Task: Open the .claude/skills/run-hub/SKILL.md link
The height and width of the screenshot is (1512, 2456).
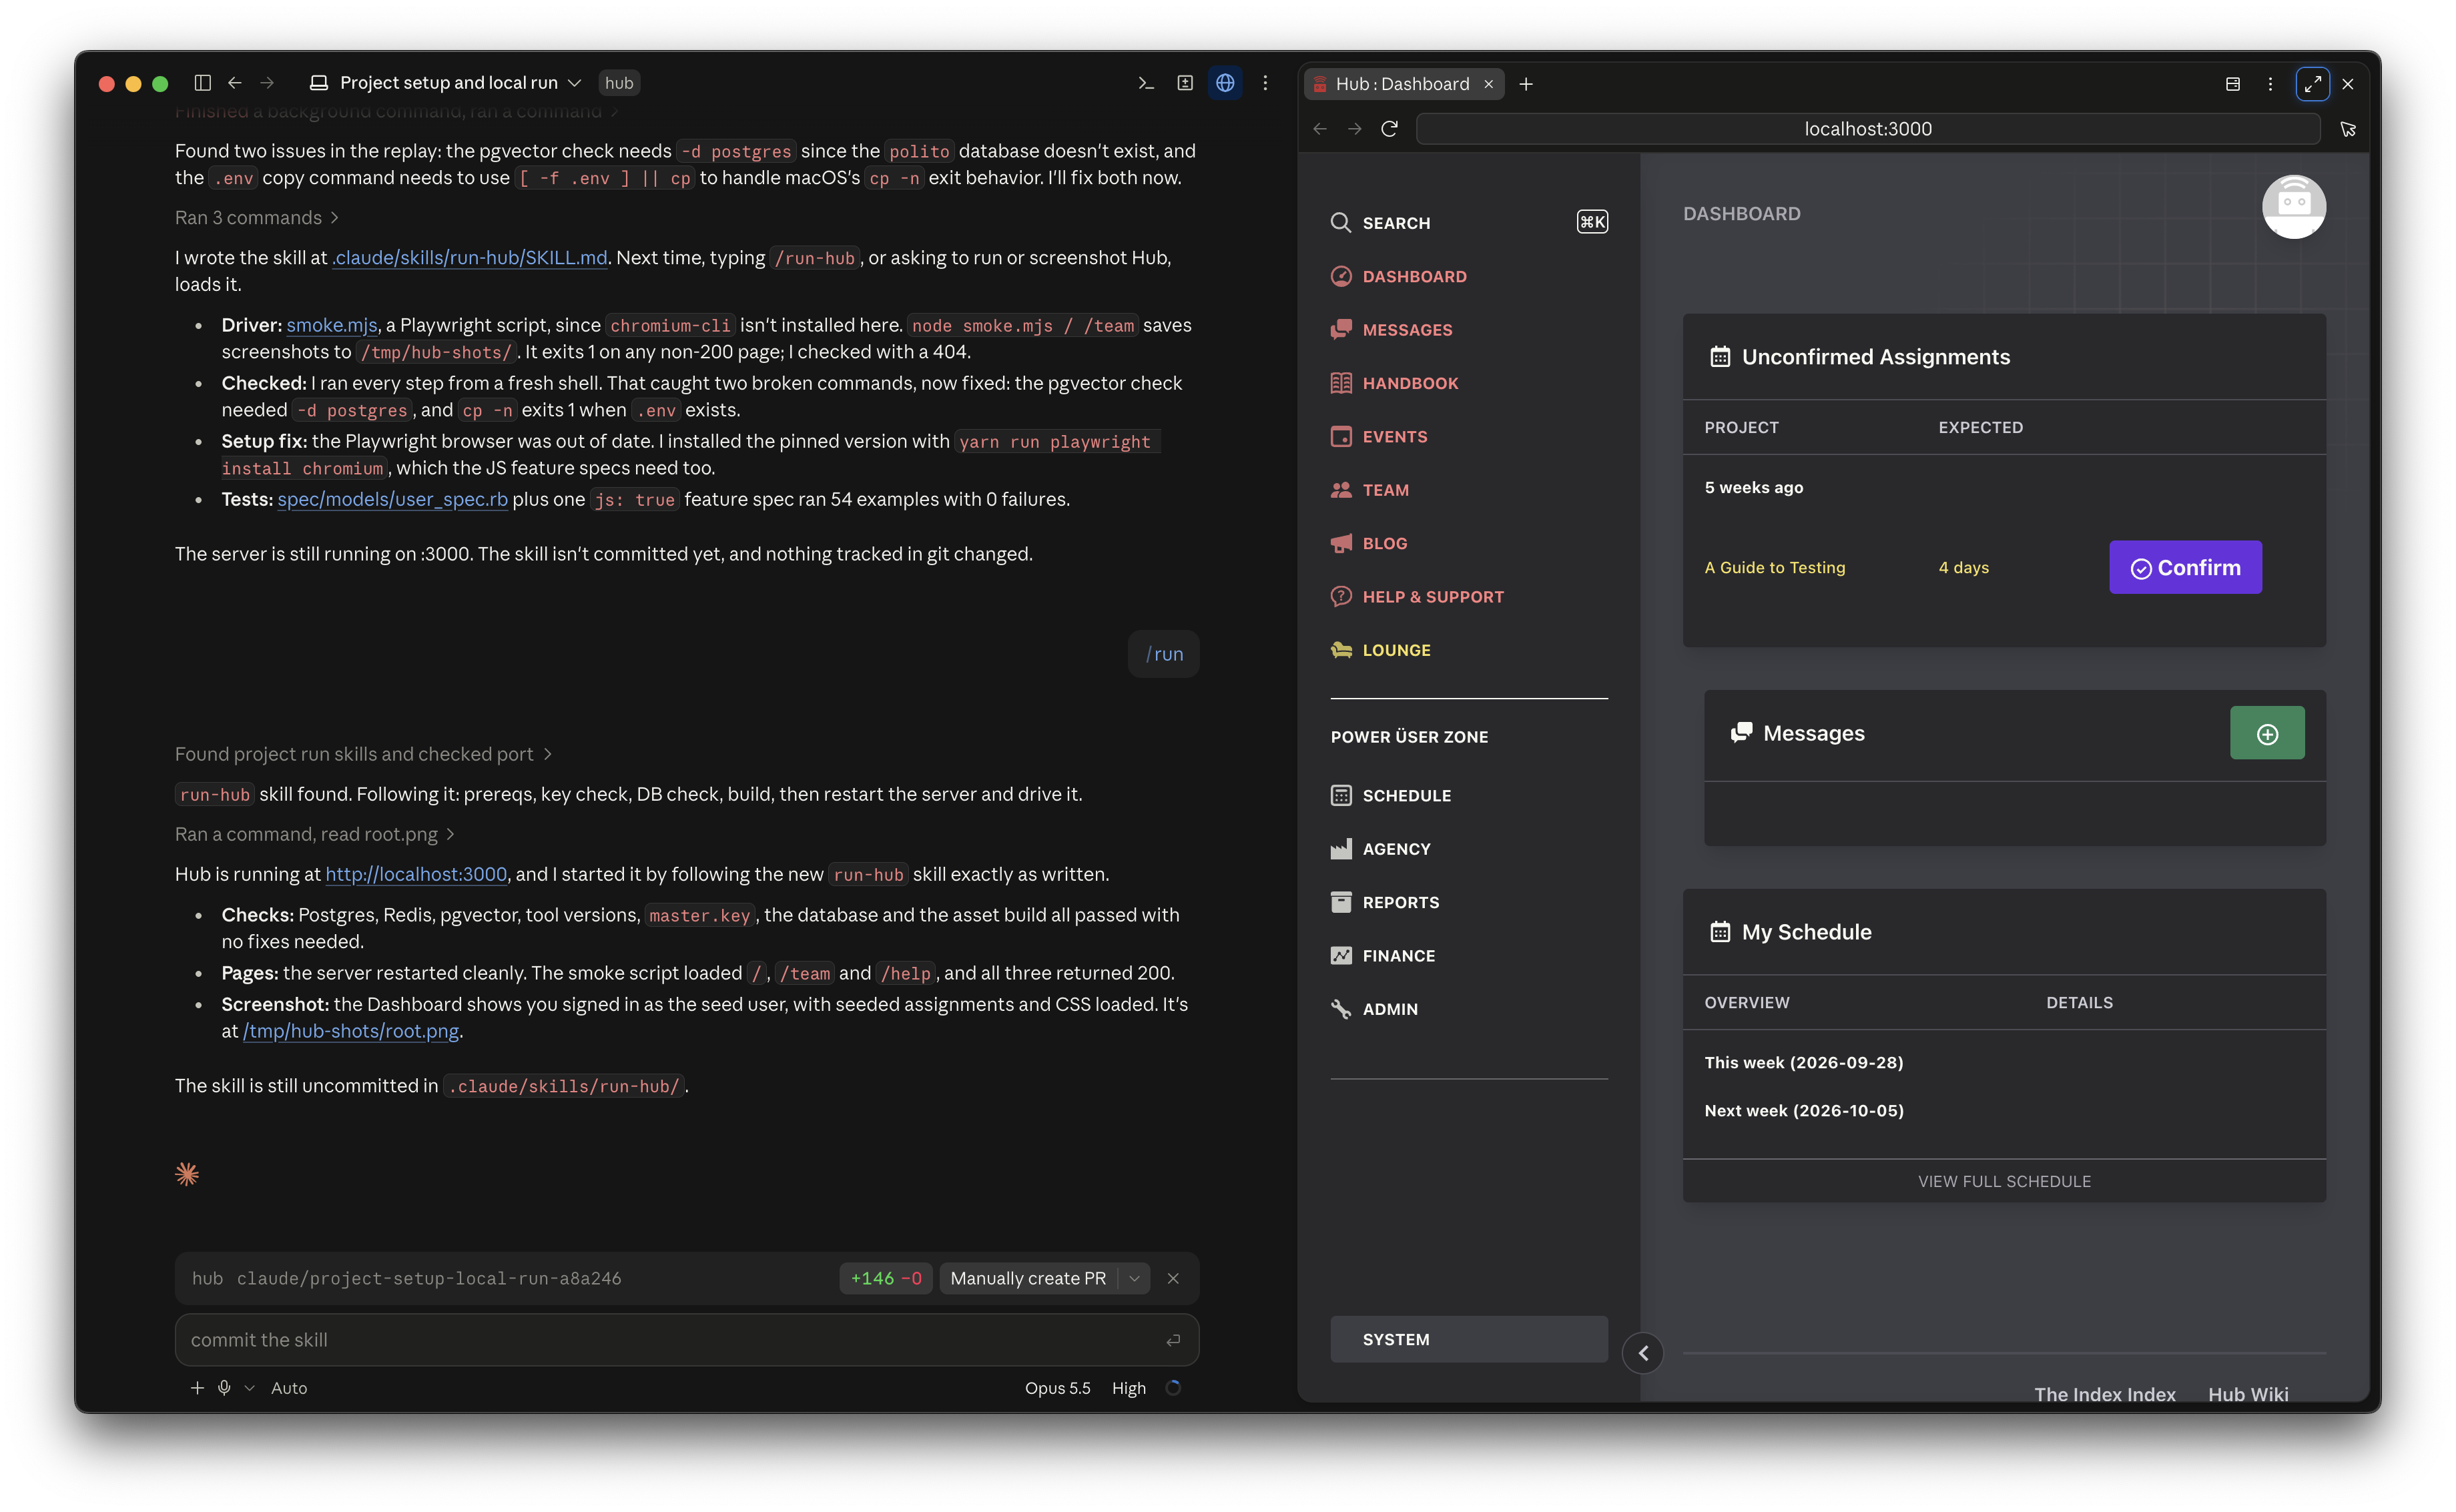Action: [470, 257]
